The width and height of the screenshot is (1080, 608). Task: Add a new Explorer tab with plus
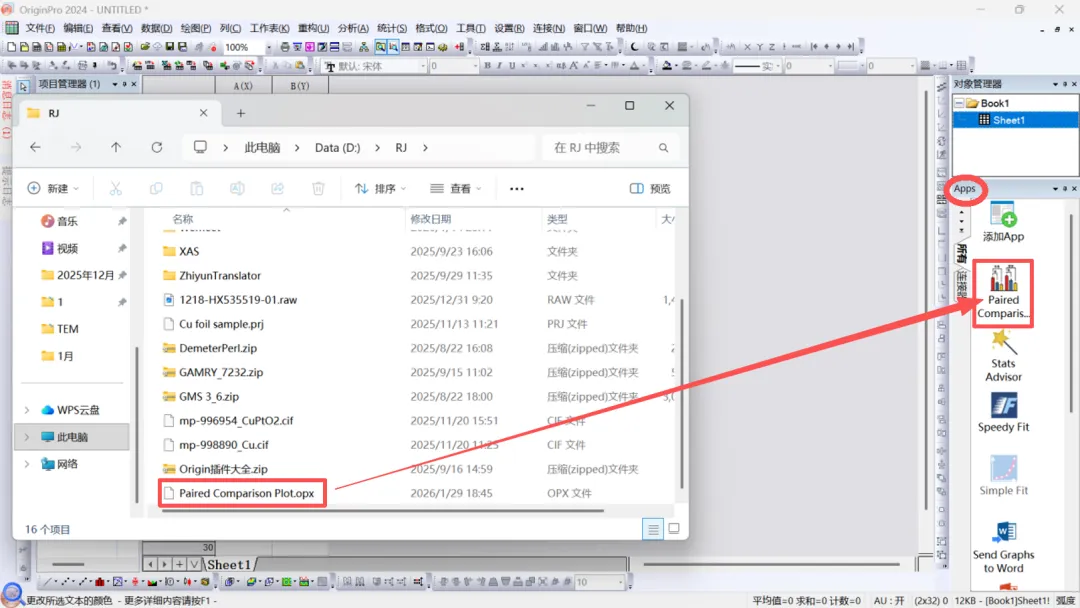[240, 113]
